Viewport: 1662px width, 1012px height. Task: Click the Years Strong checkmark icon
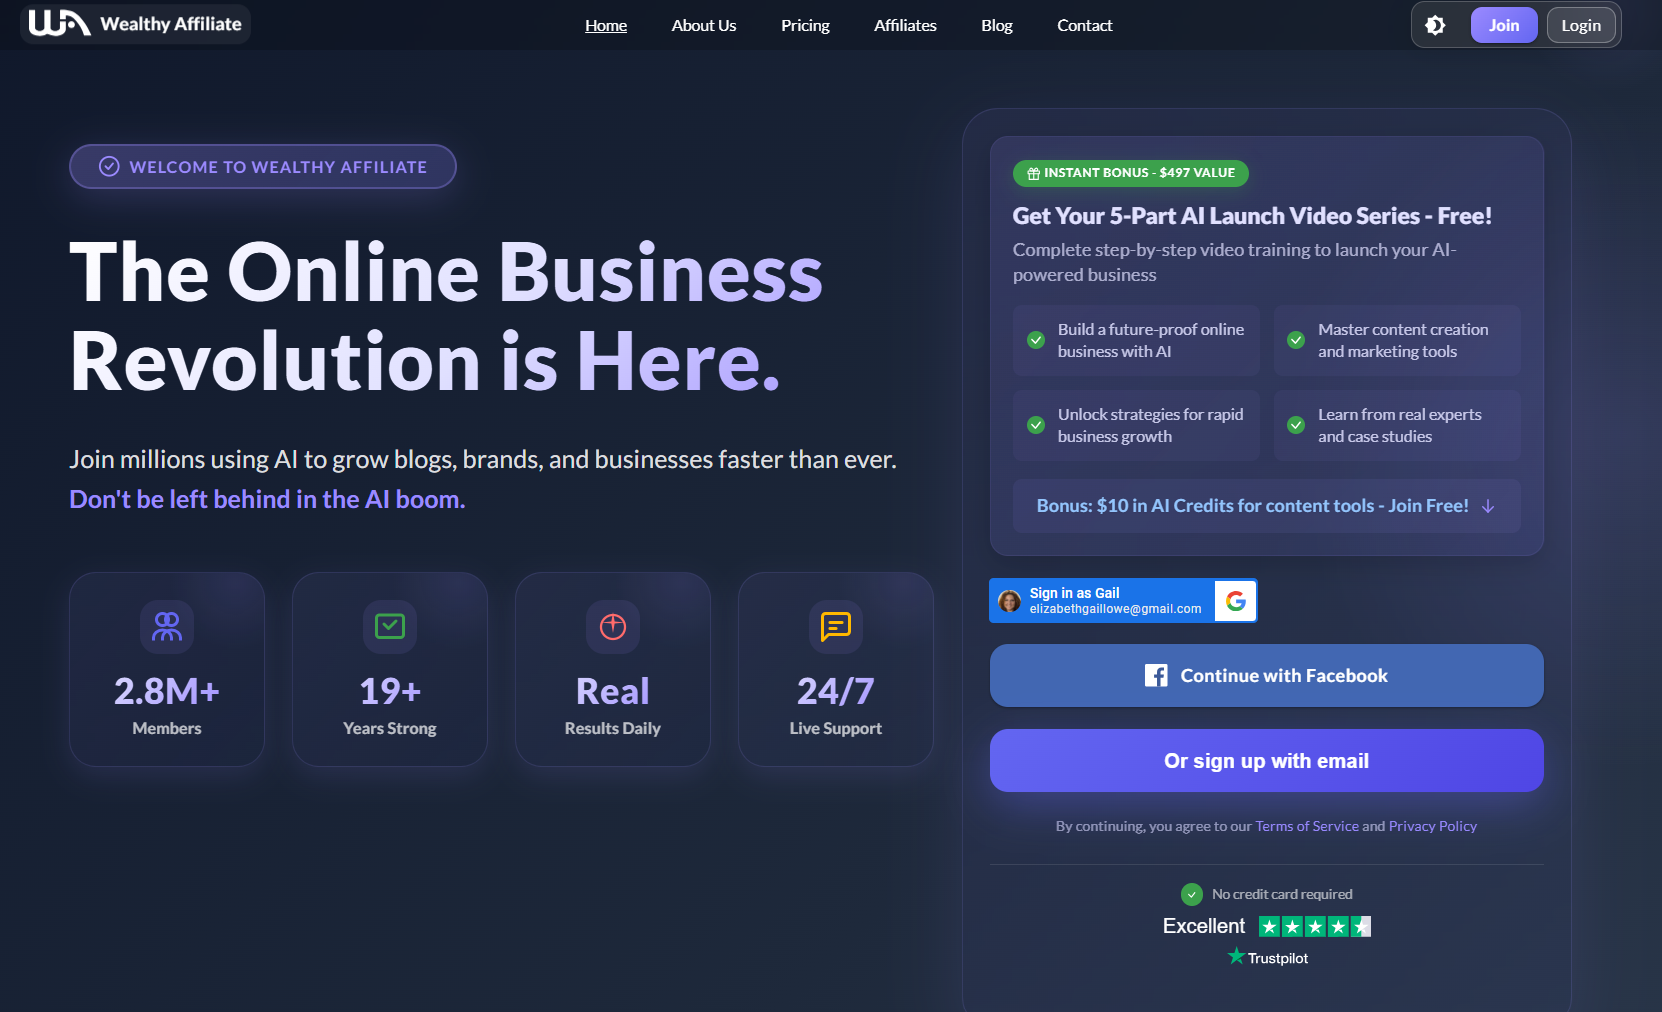point(390,626)
